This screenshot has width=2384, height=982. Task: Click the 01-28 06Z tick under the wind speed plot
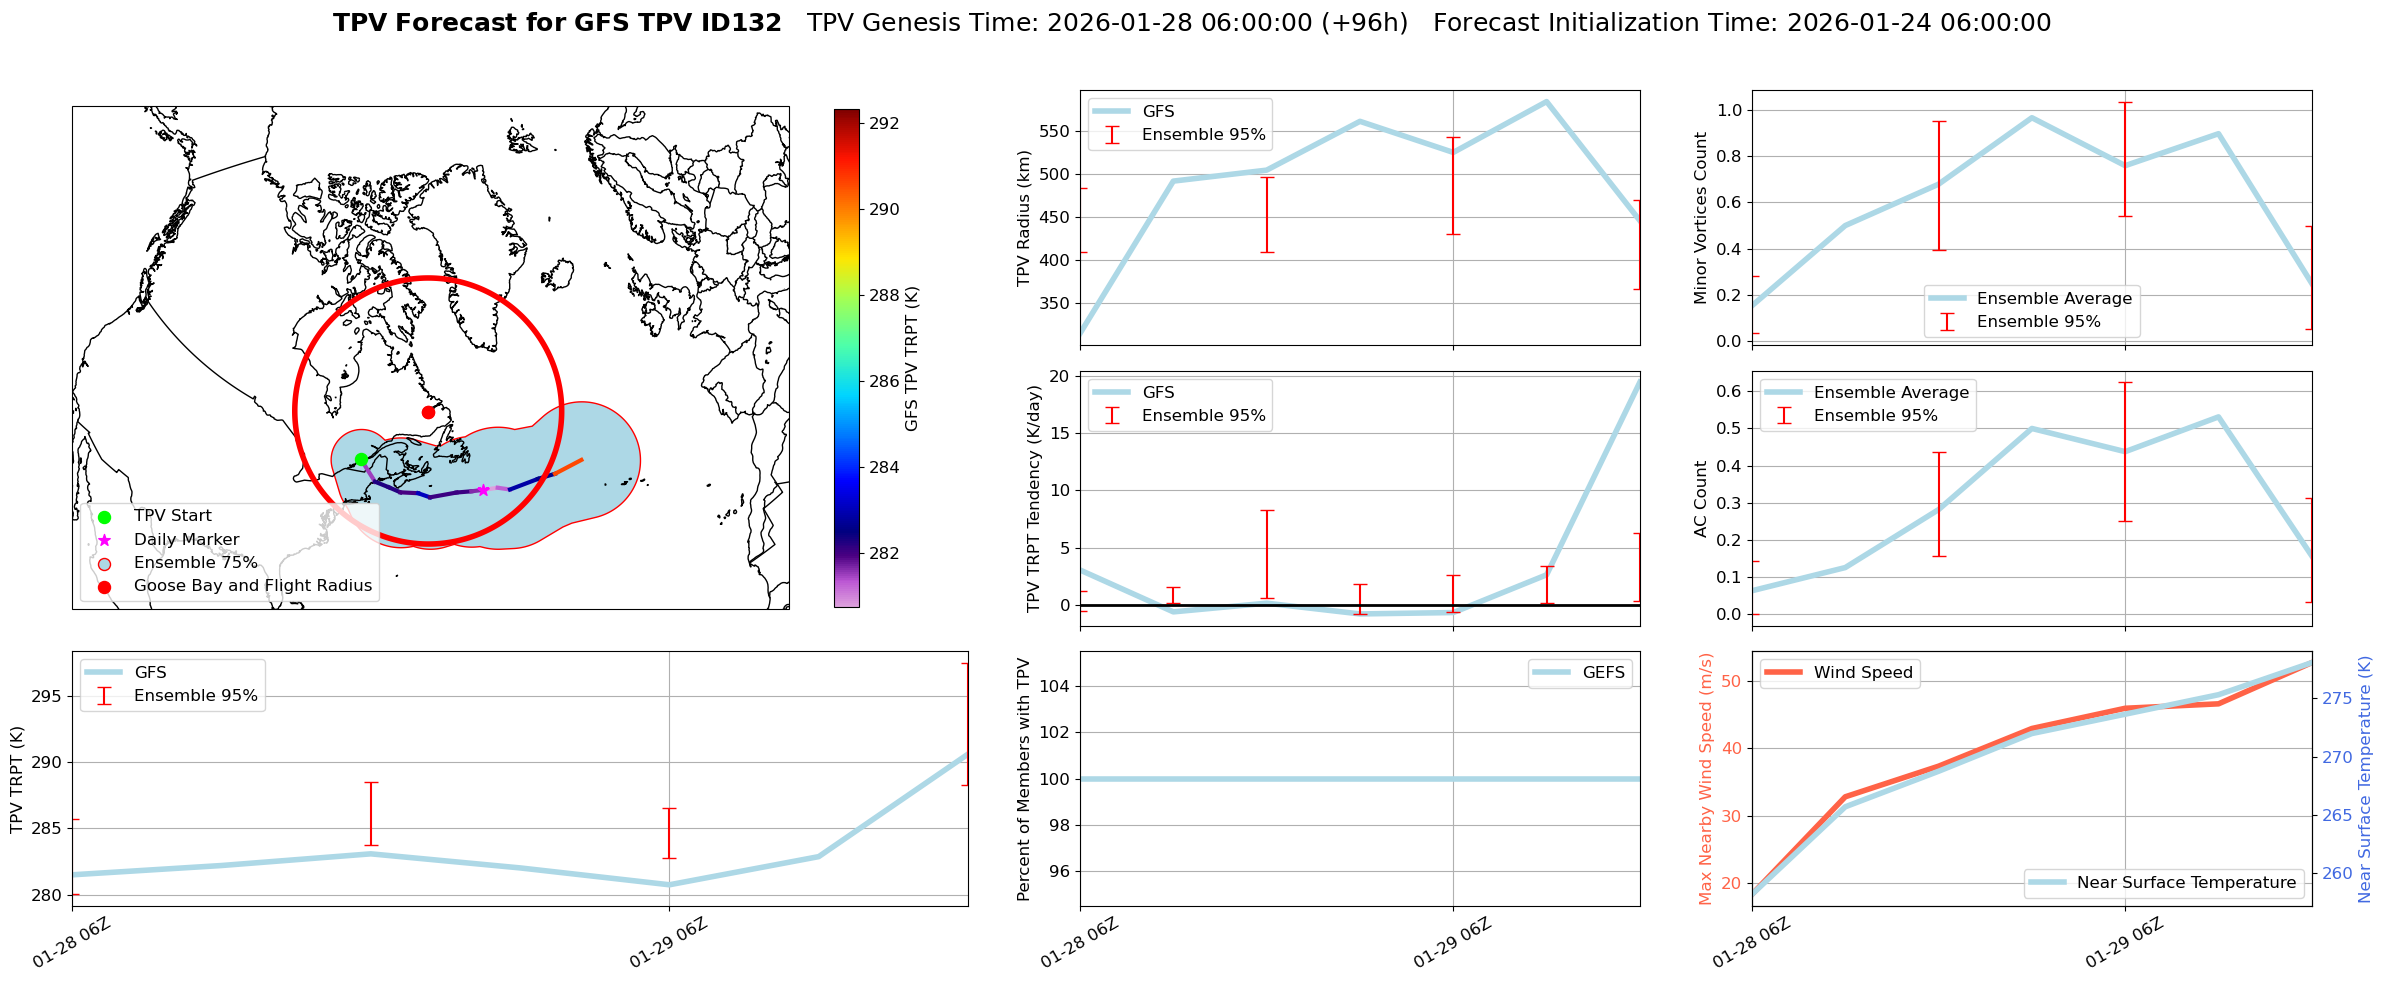(x=1751, y=942)
